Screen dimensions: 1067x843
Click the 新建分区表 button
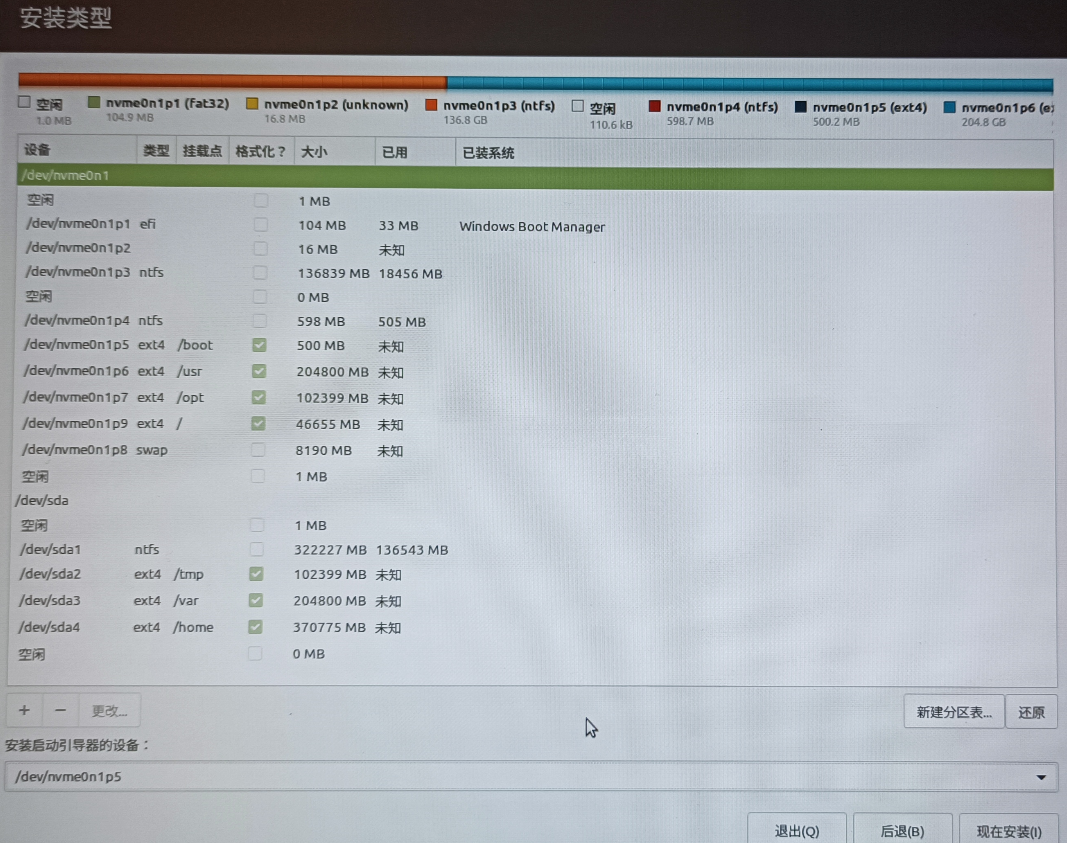pos(953,712)
